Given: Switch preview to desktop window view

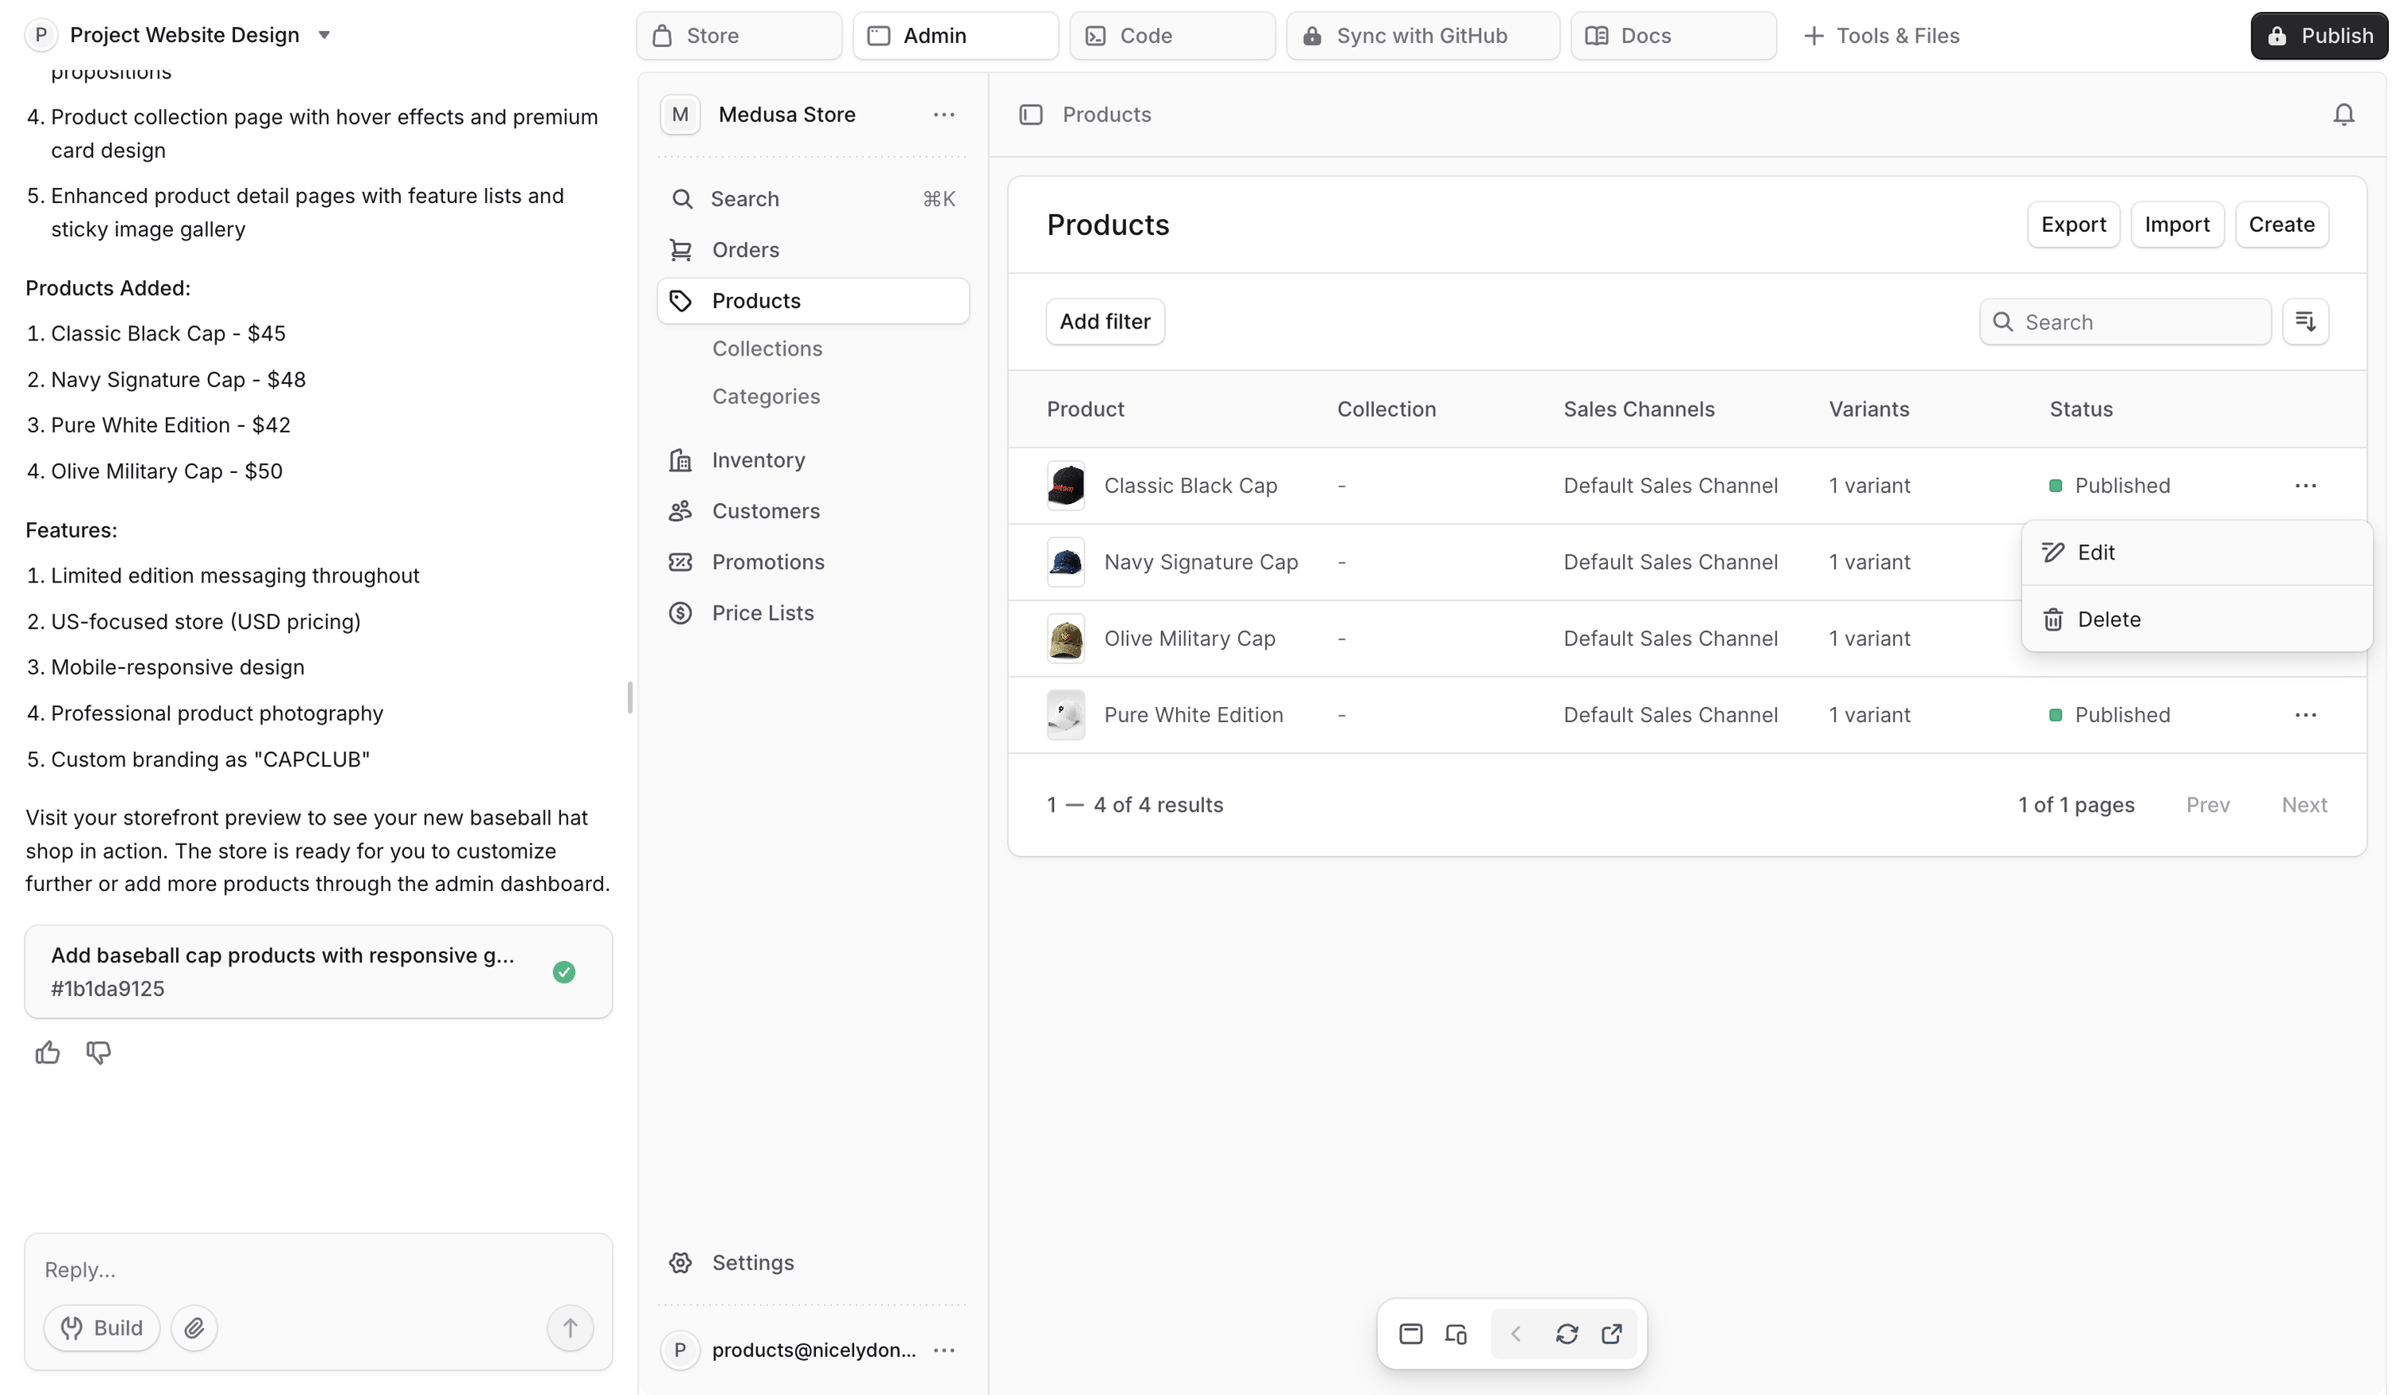Looking at the screenshot, I should coord(1410,1333).
